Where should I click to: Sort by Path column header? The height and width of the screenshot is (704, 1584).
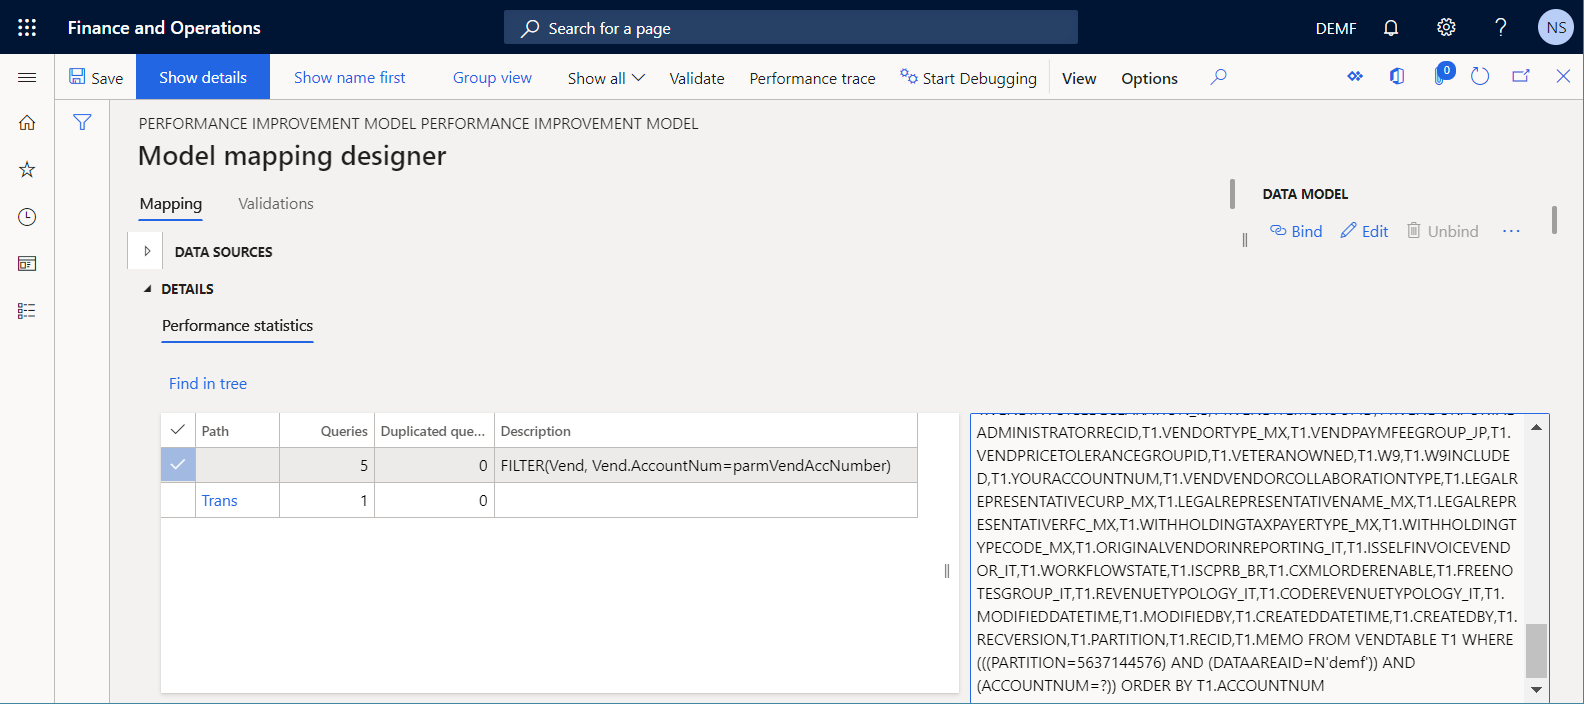(x=238, y=431)
